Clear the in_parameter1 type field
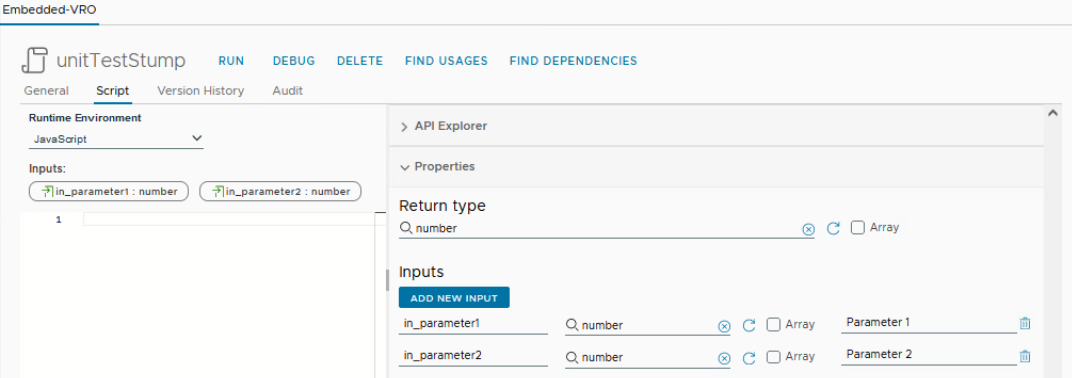The width and height of the screenshot is (1072, 378). (x=724, y=326)
